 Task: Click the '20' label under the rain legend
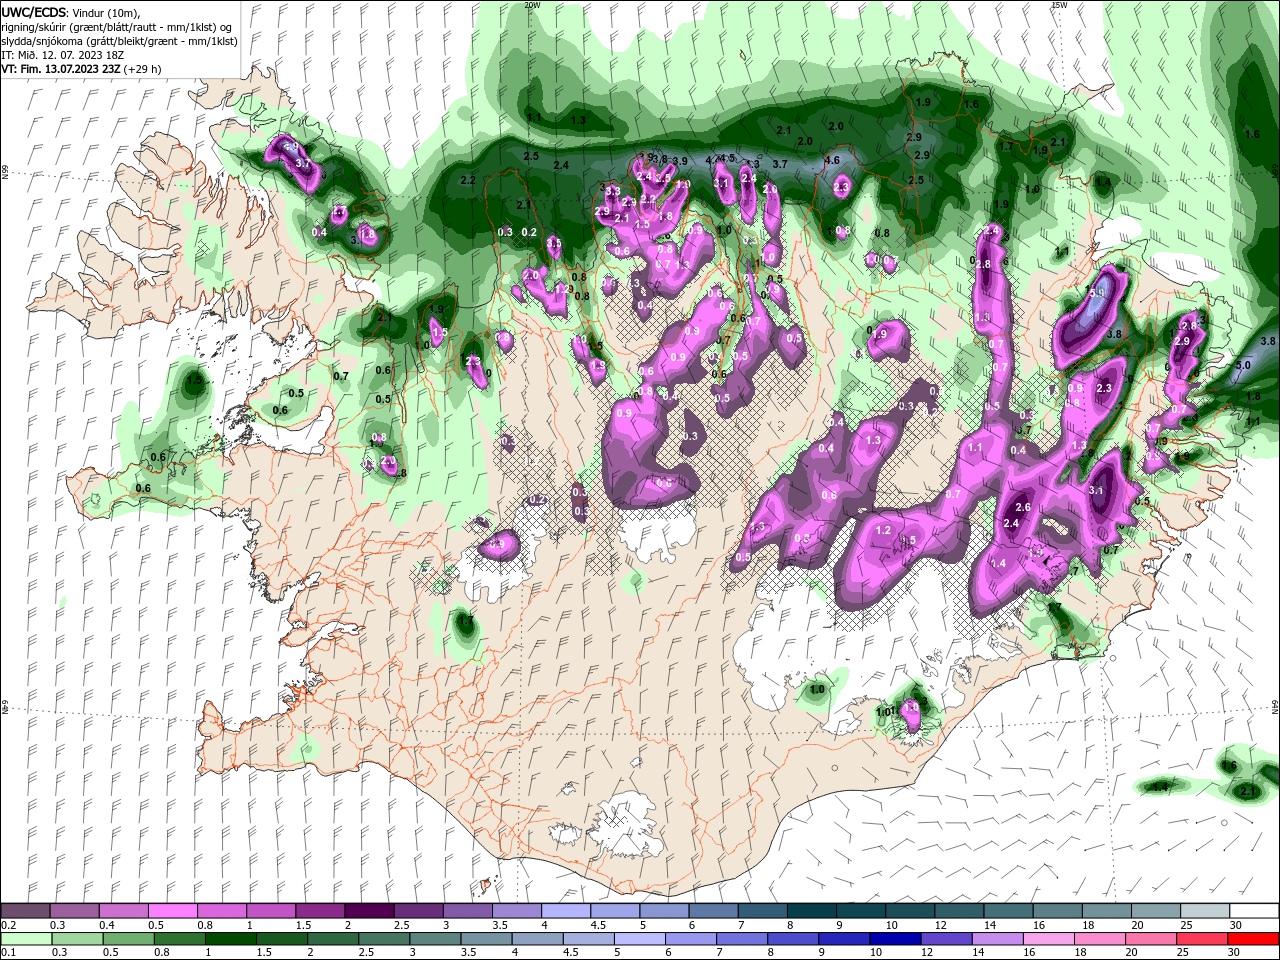1133,952
